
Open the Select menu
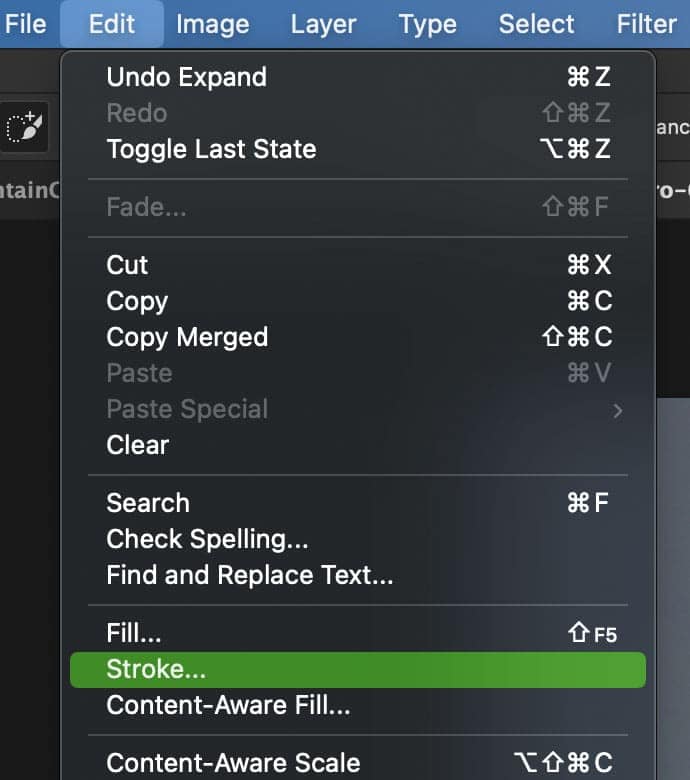pos(536,24)
